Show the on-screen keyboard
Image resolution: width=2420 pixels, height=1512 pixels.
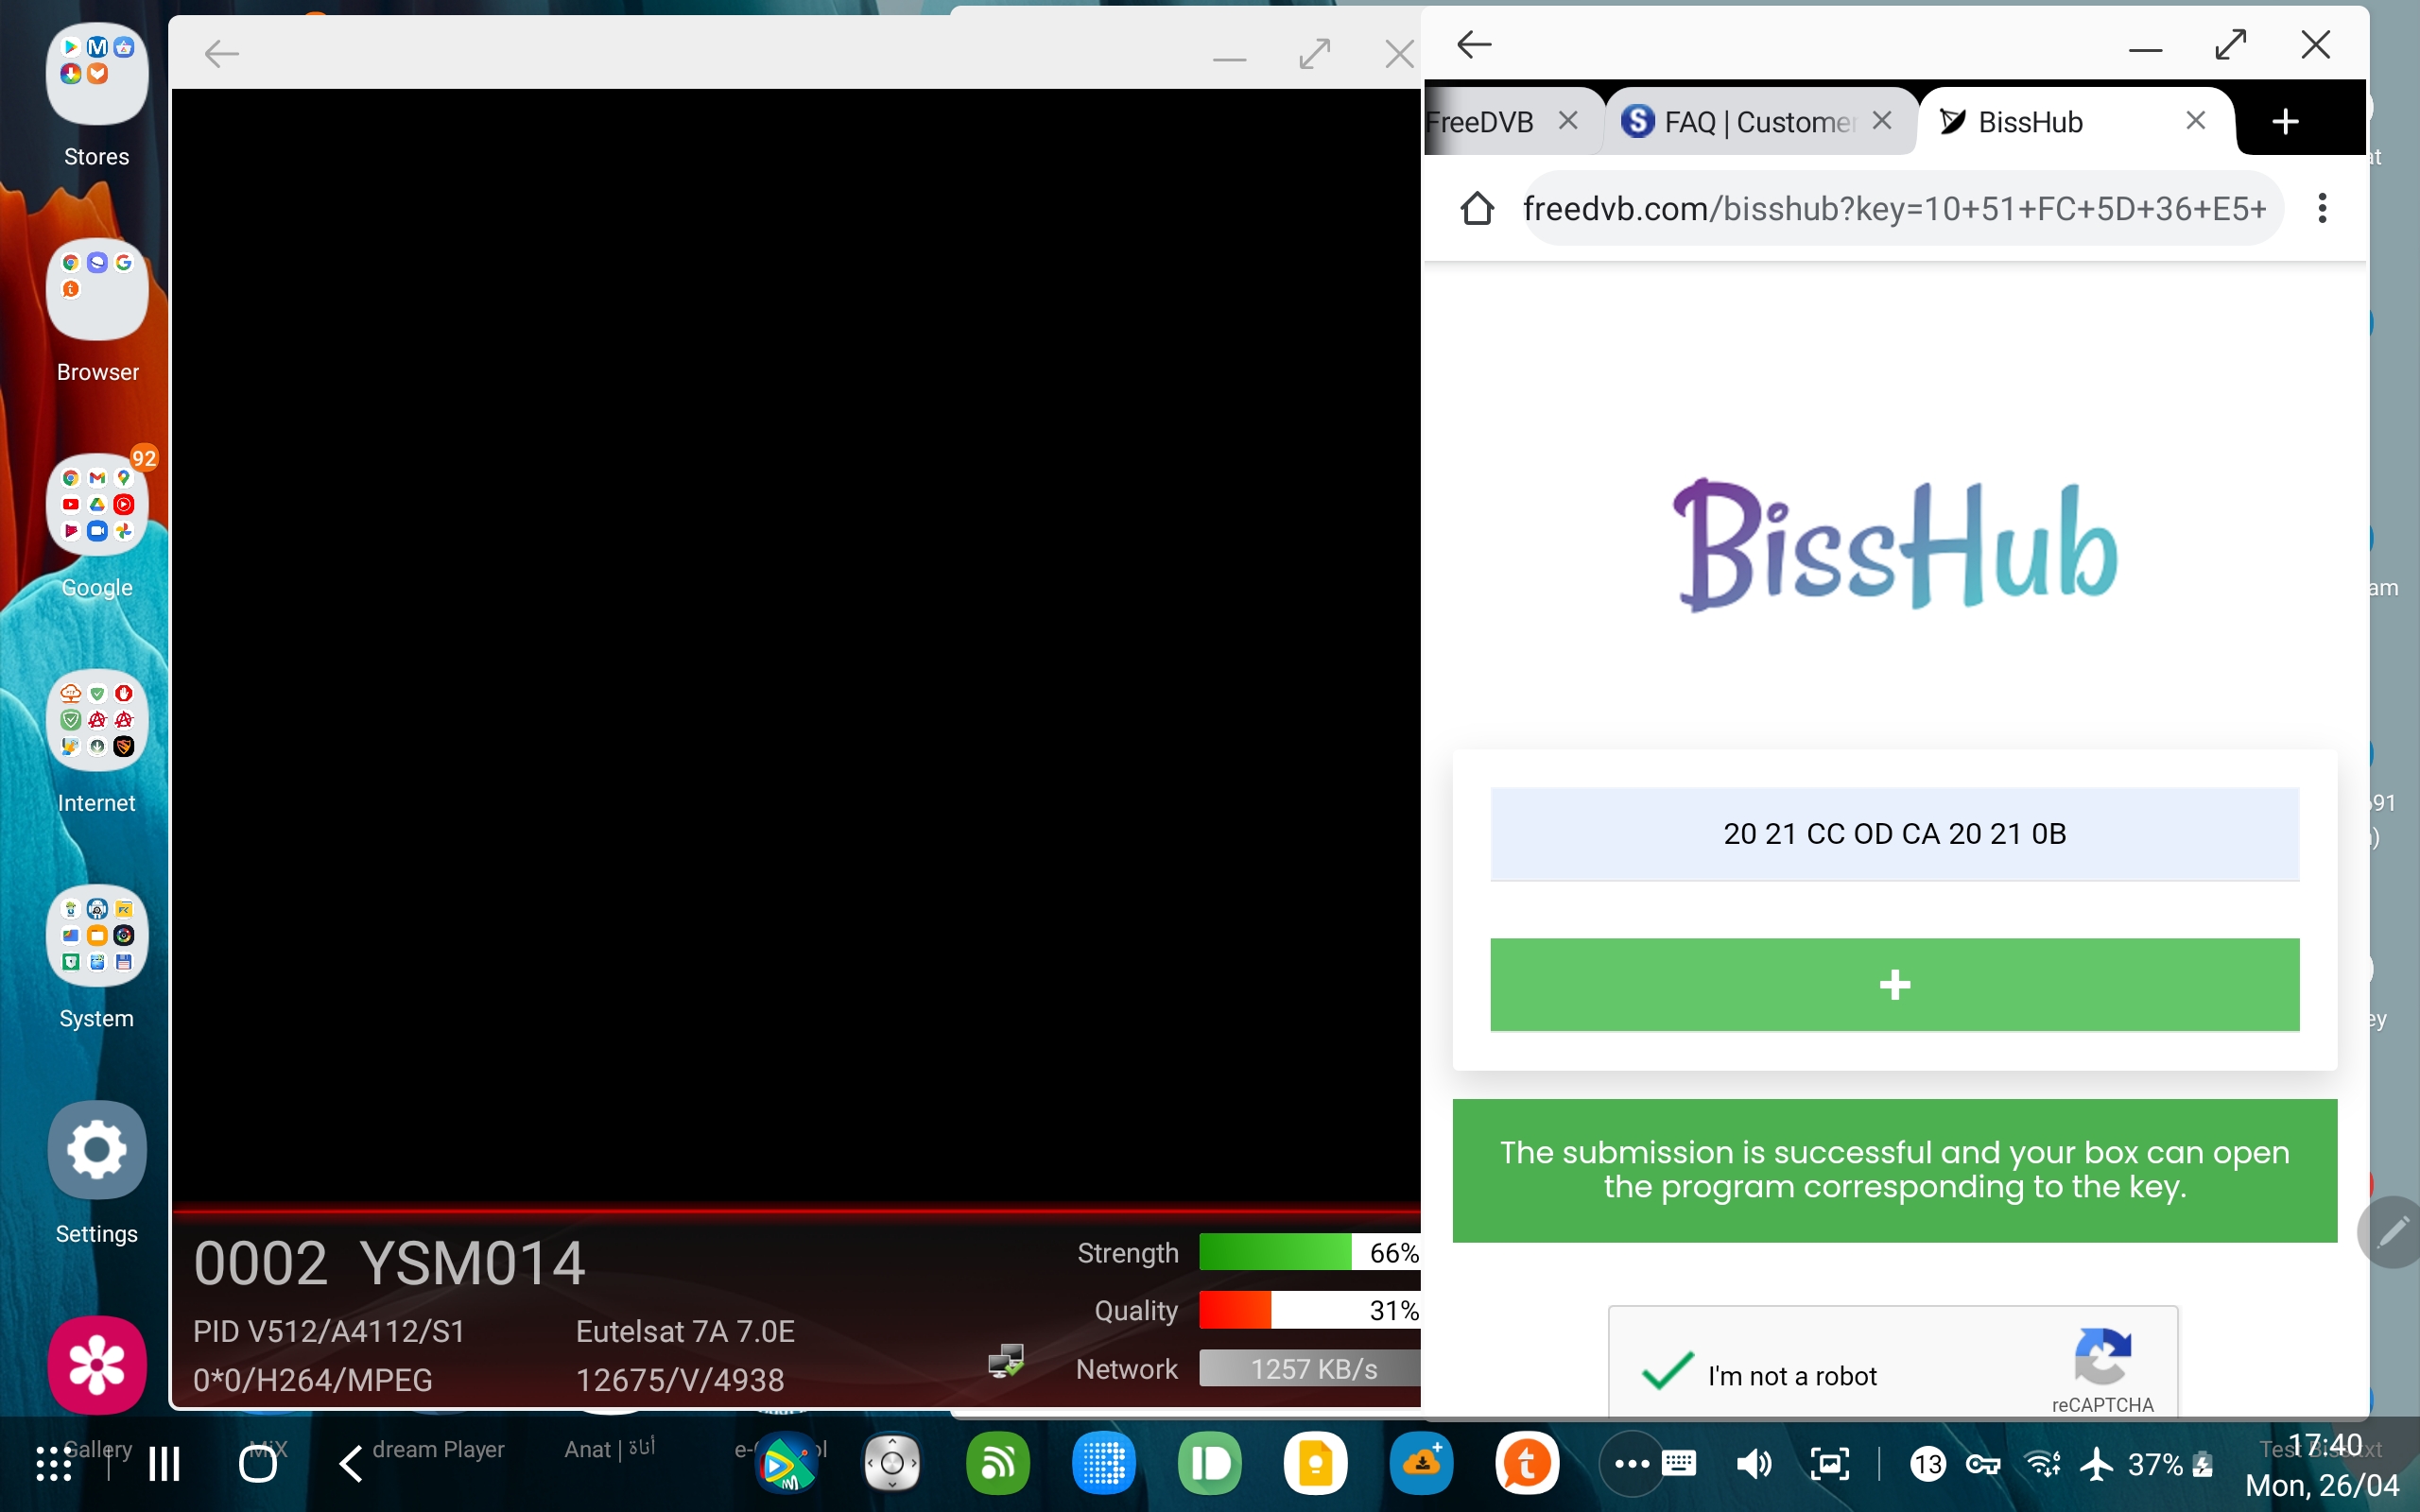pos(1679,1464)
